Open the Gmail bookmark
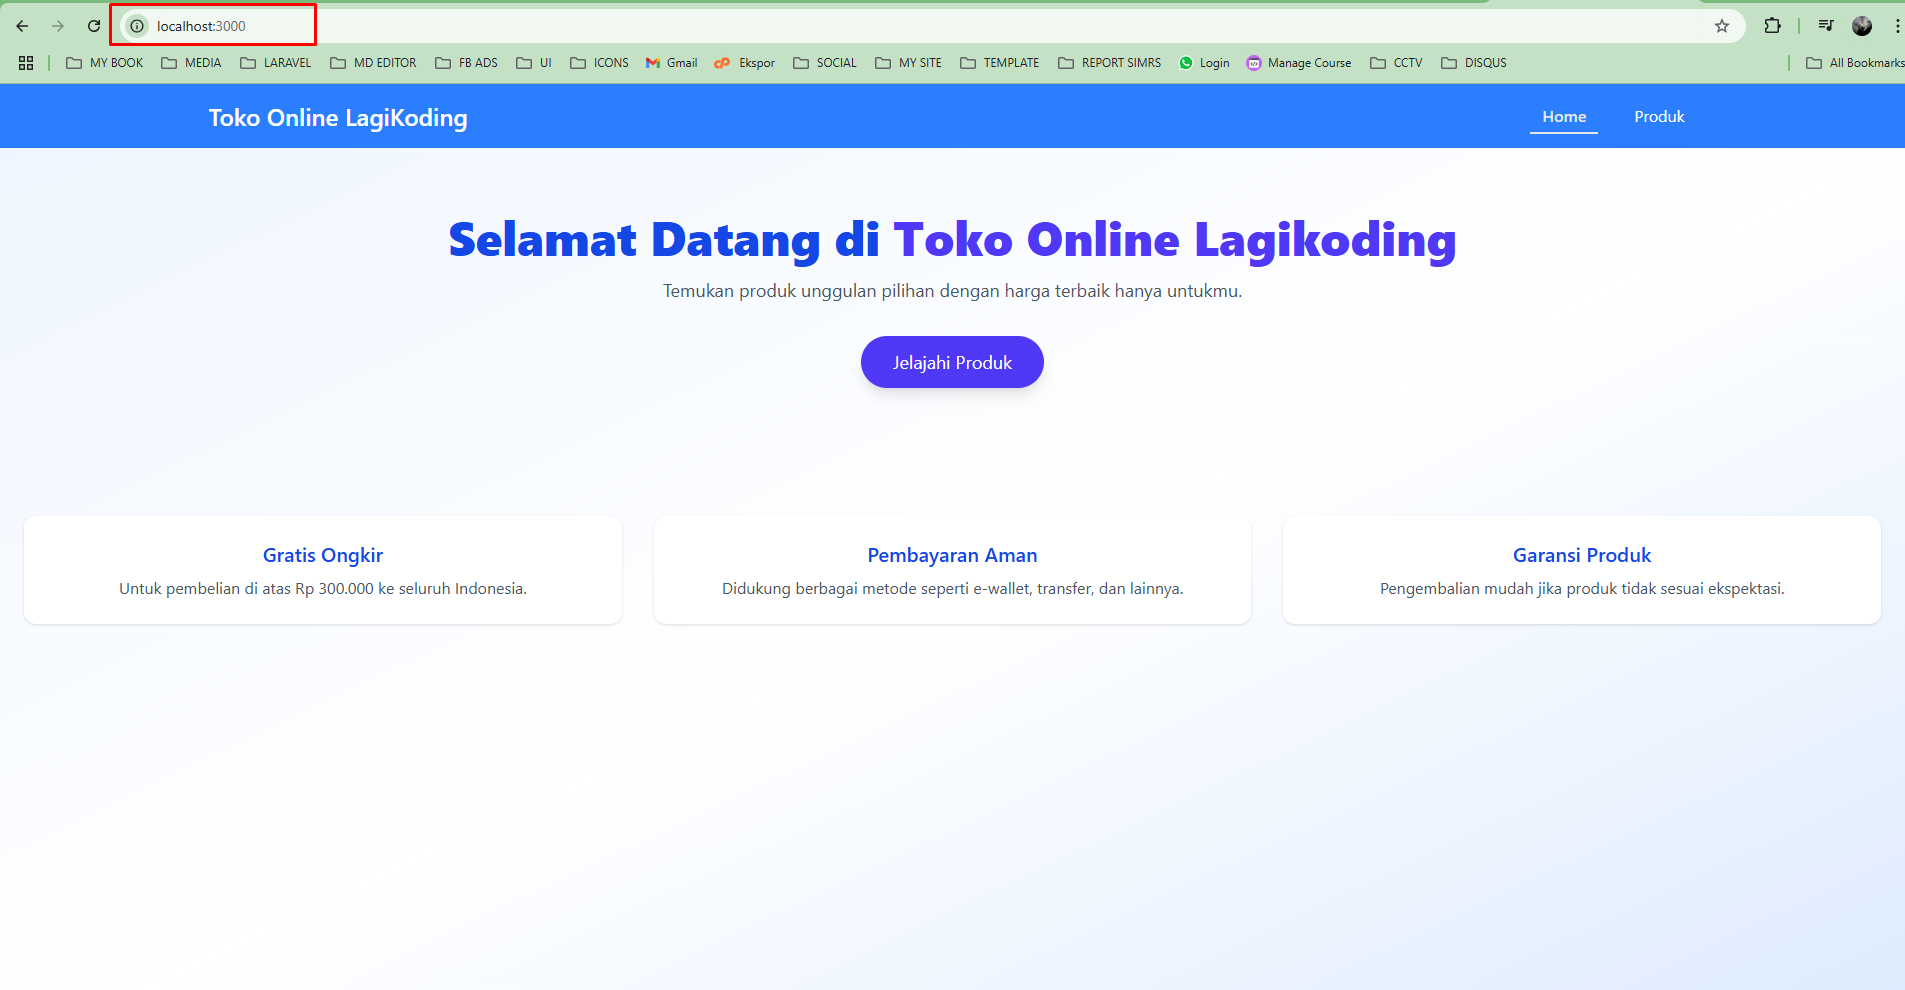 (670, 62)
